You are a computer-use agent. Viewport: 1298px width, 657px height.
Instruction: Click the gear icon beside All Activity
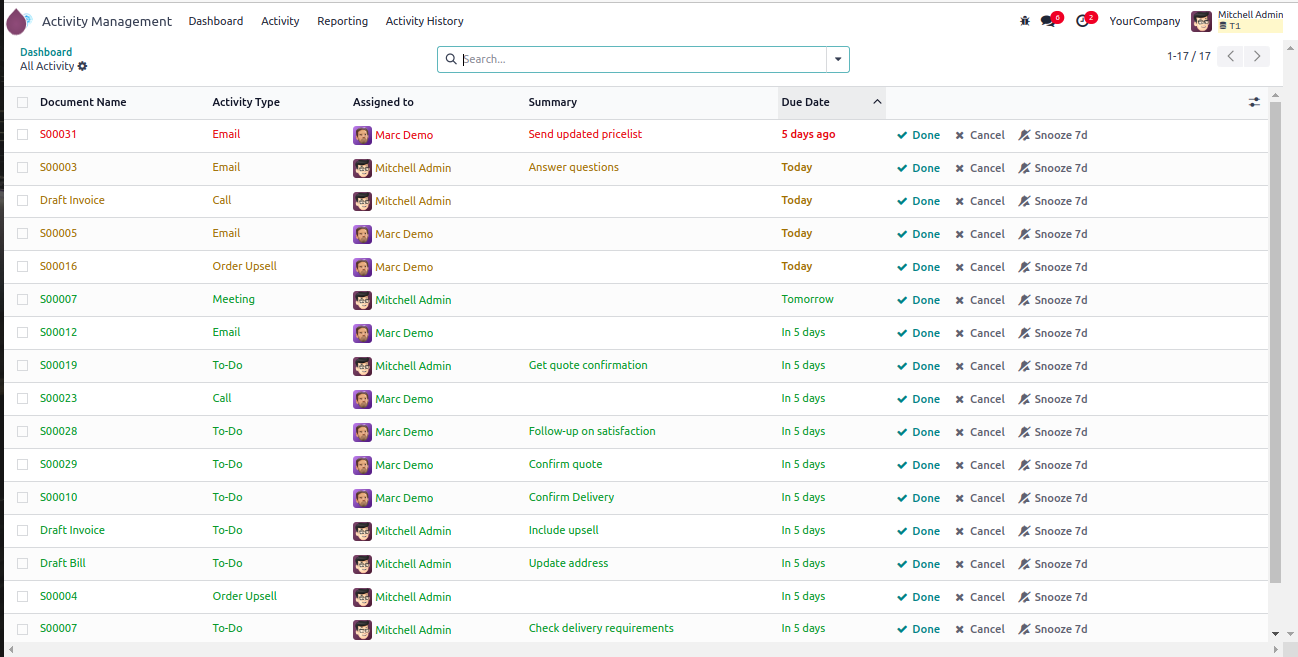coord(83,66)
